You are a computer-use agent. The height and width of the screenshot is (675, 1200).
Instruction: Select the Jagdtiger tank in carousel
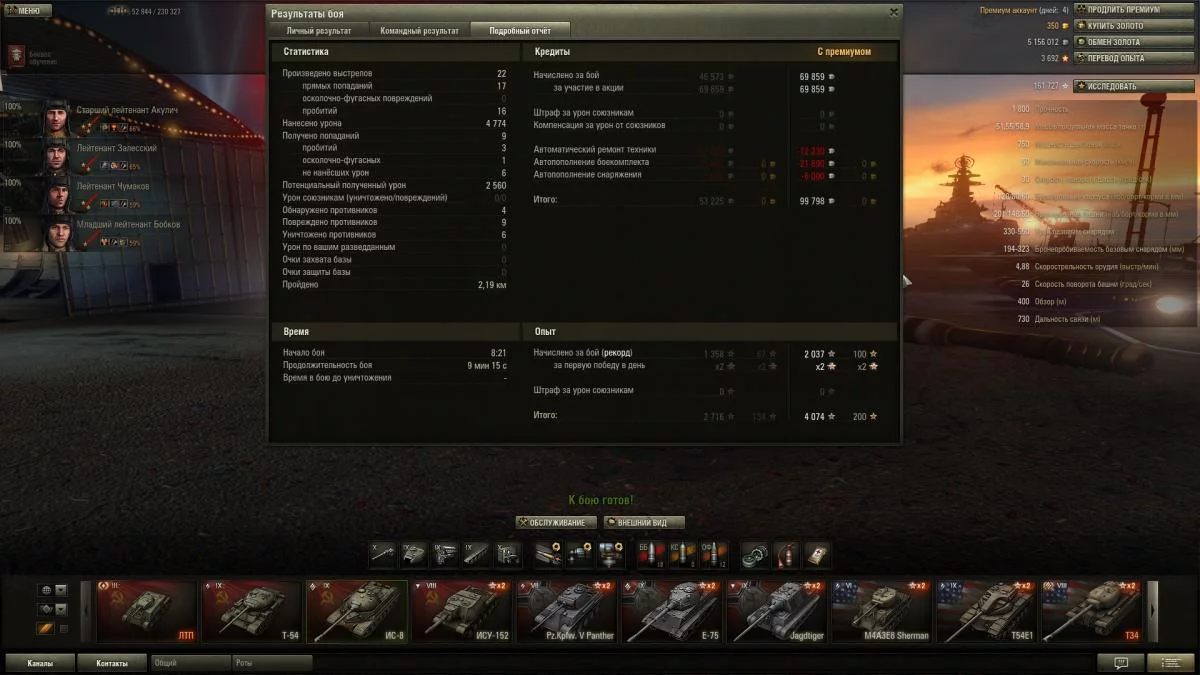[778, 611]
